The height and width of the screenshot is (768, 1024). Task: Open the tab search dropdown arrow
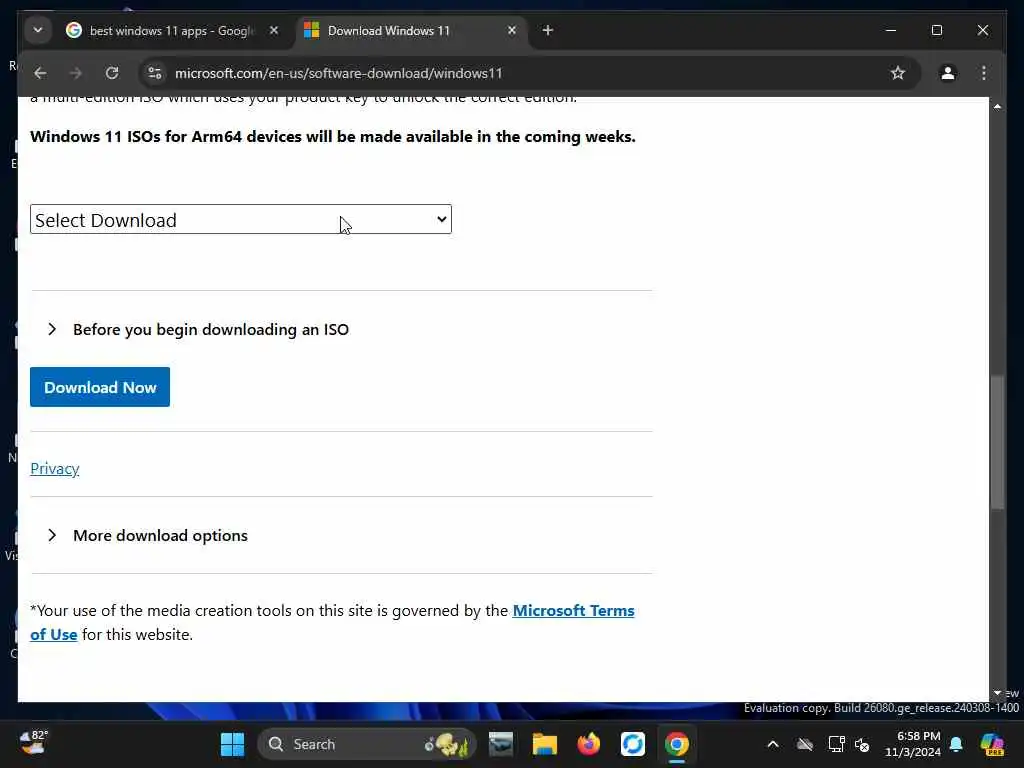[38, 31]
